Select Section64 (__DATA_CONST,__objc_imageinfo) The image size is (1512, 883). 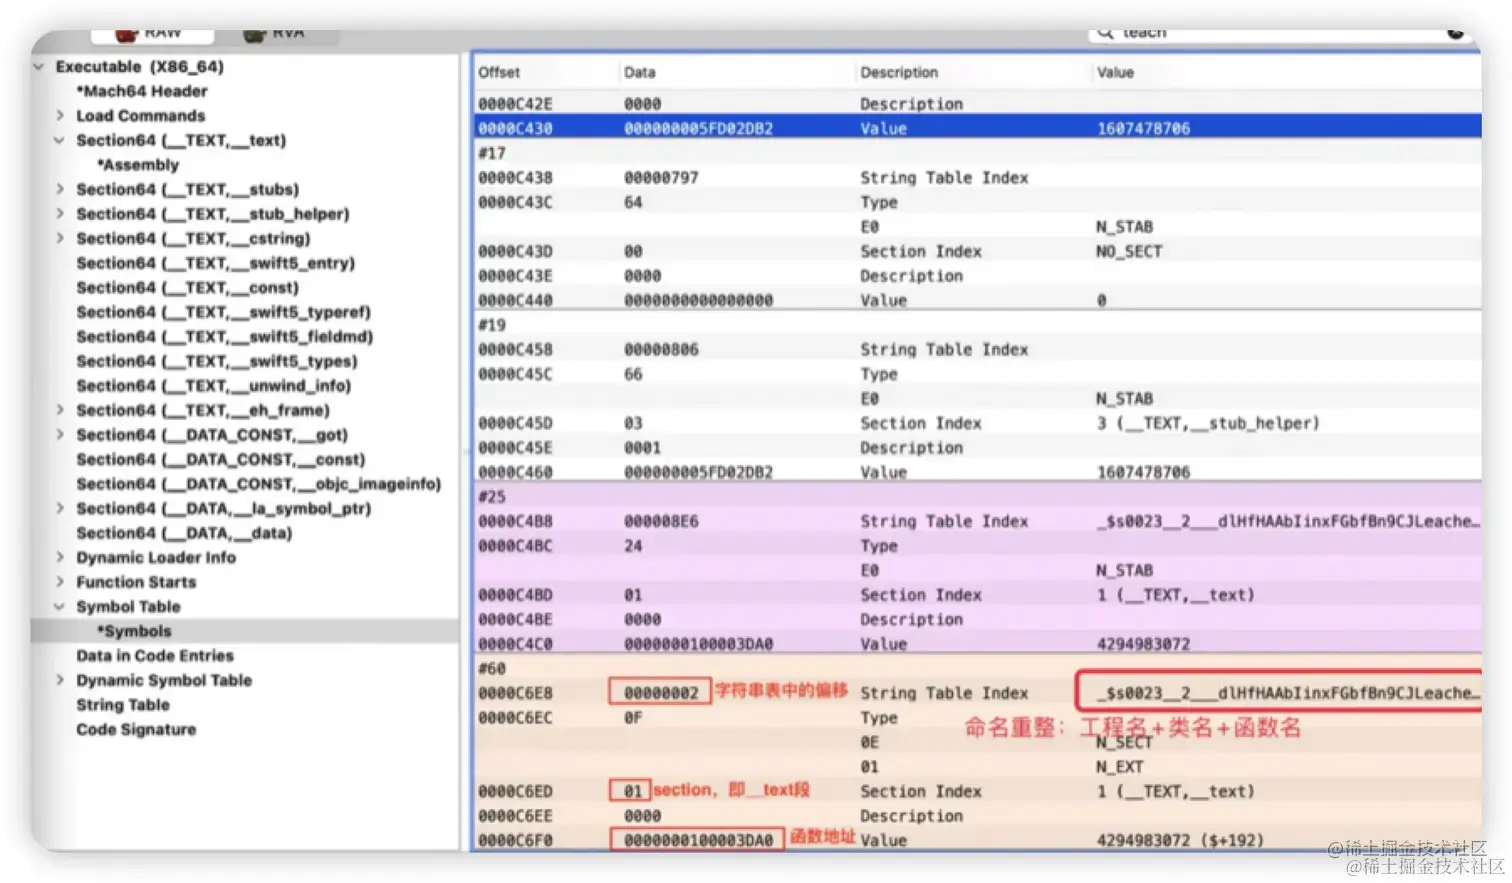[259, 484]
